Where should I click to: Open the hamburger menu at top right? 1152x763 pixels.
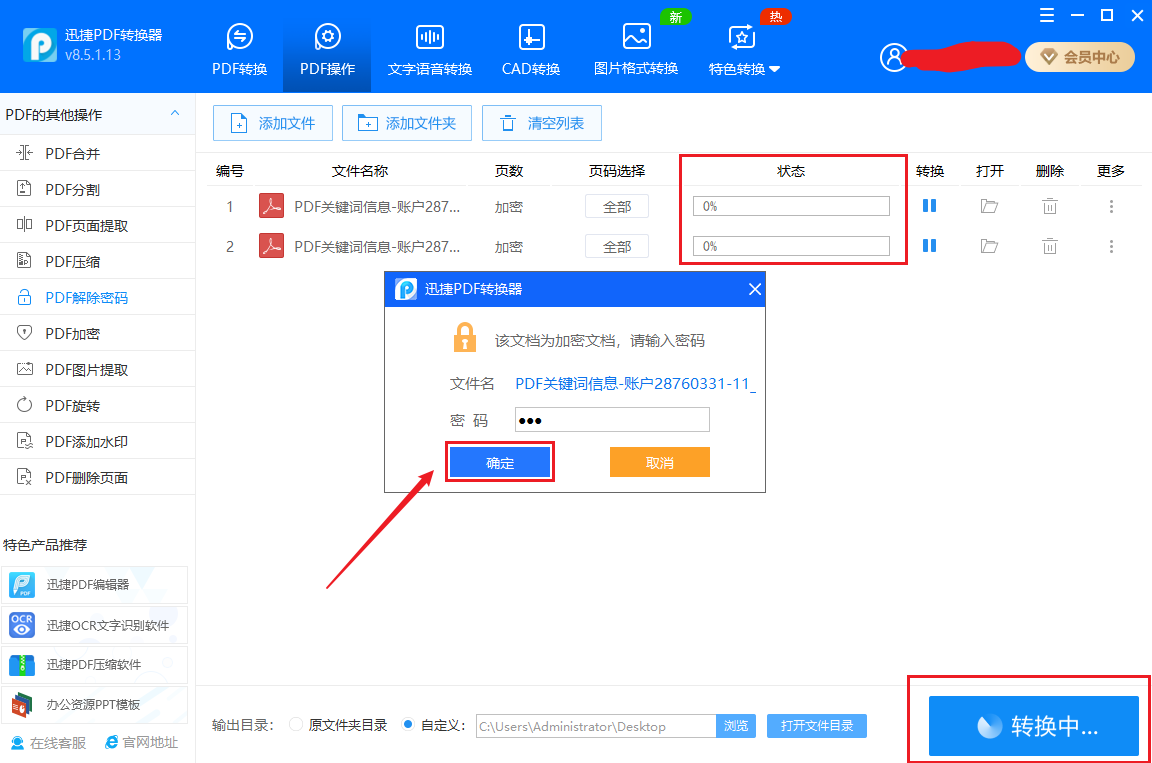(x=1046, y=15)
